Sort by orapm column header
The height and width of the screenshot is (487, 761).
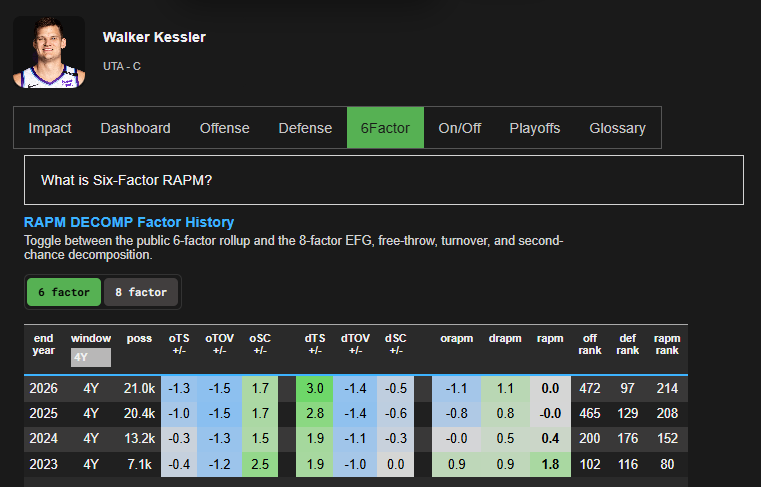[457, 338]
